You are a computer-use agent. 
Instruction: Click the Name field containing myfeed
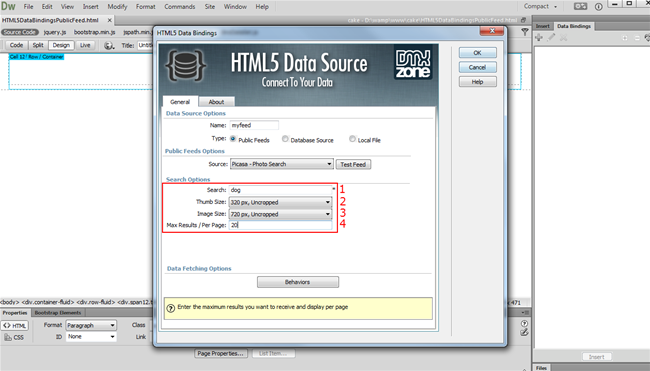pyautogui.click(x=254, y=125)
